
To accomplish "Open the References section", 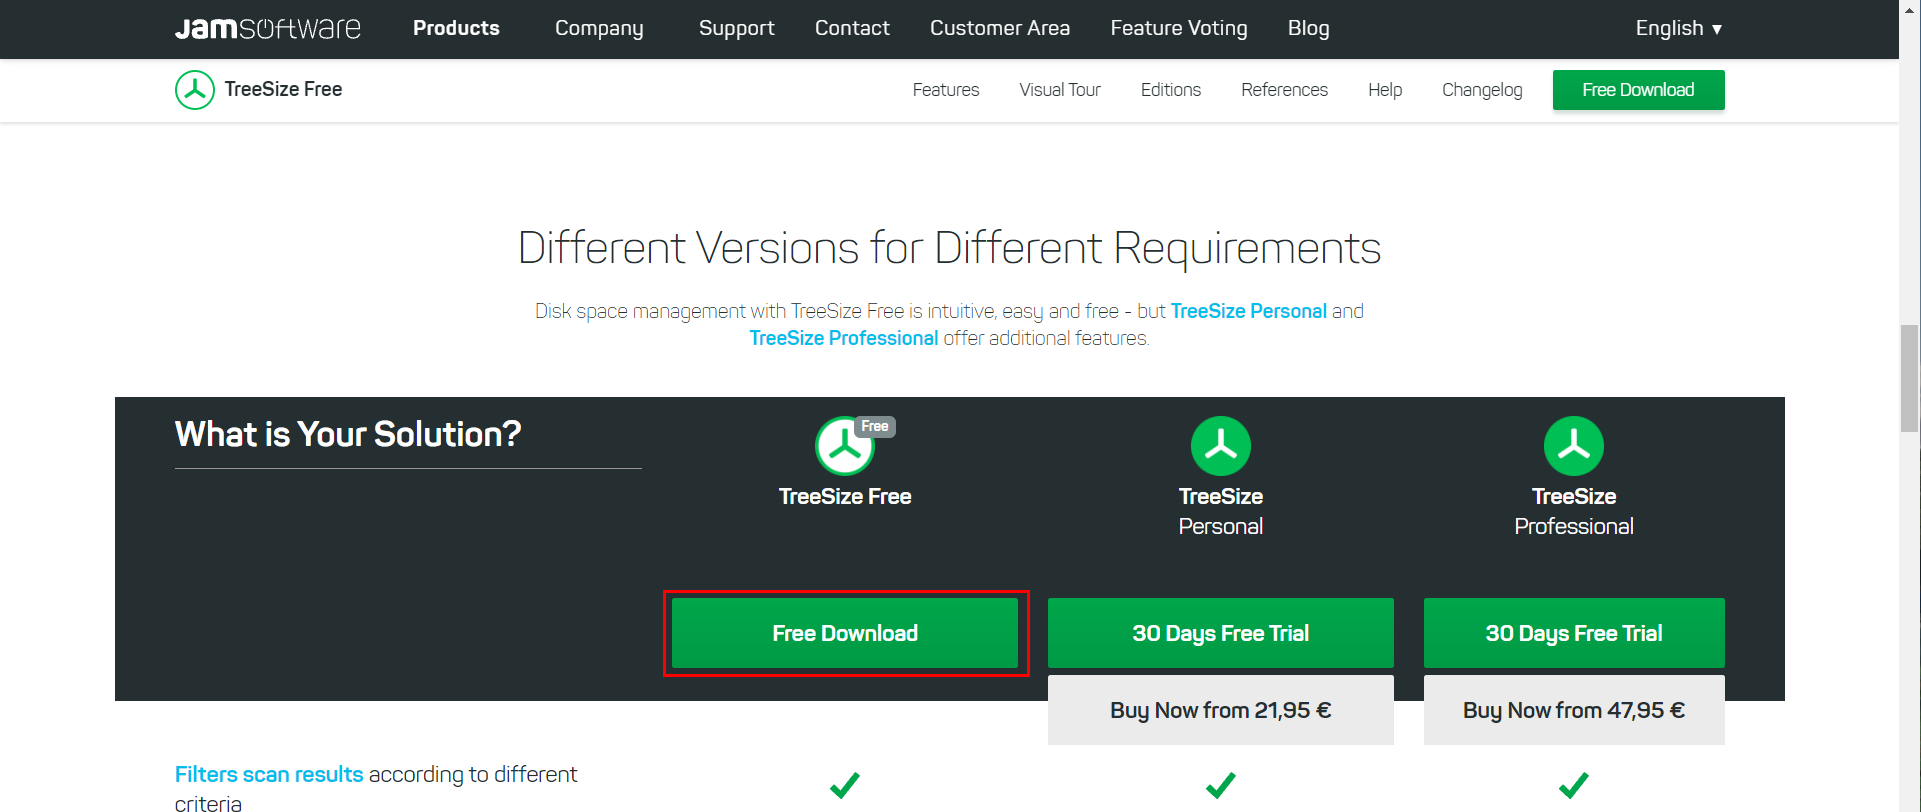I will point(1284,90).
